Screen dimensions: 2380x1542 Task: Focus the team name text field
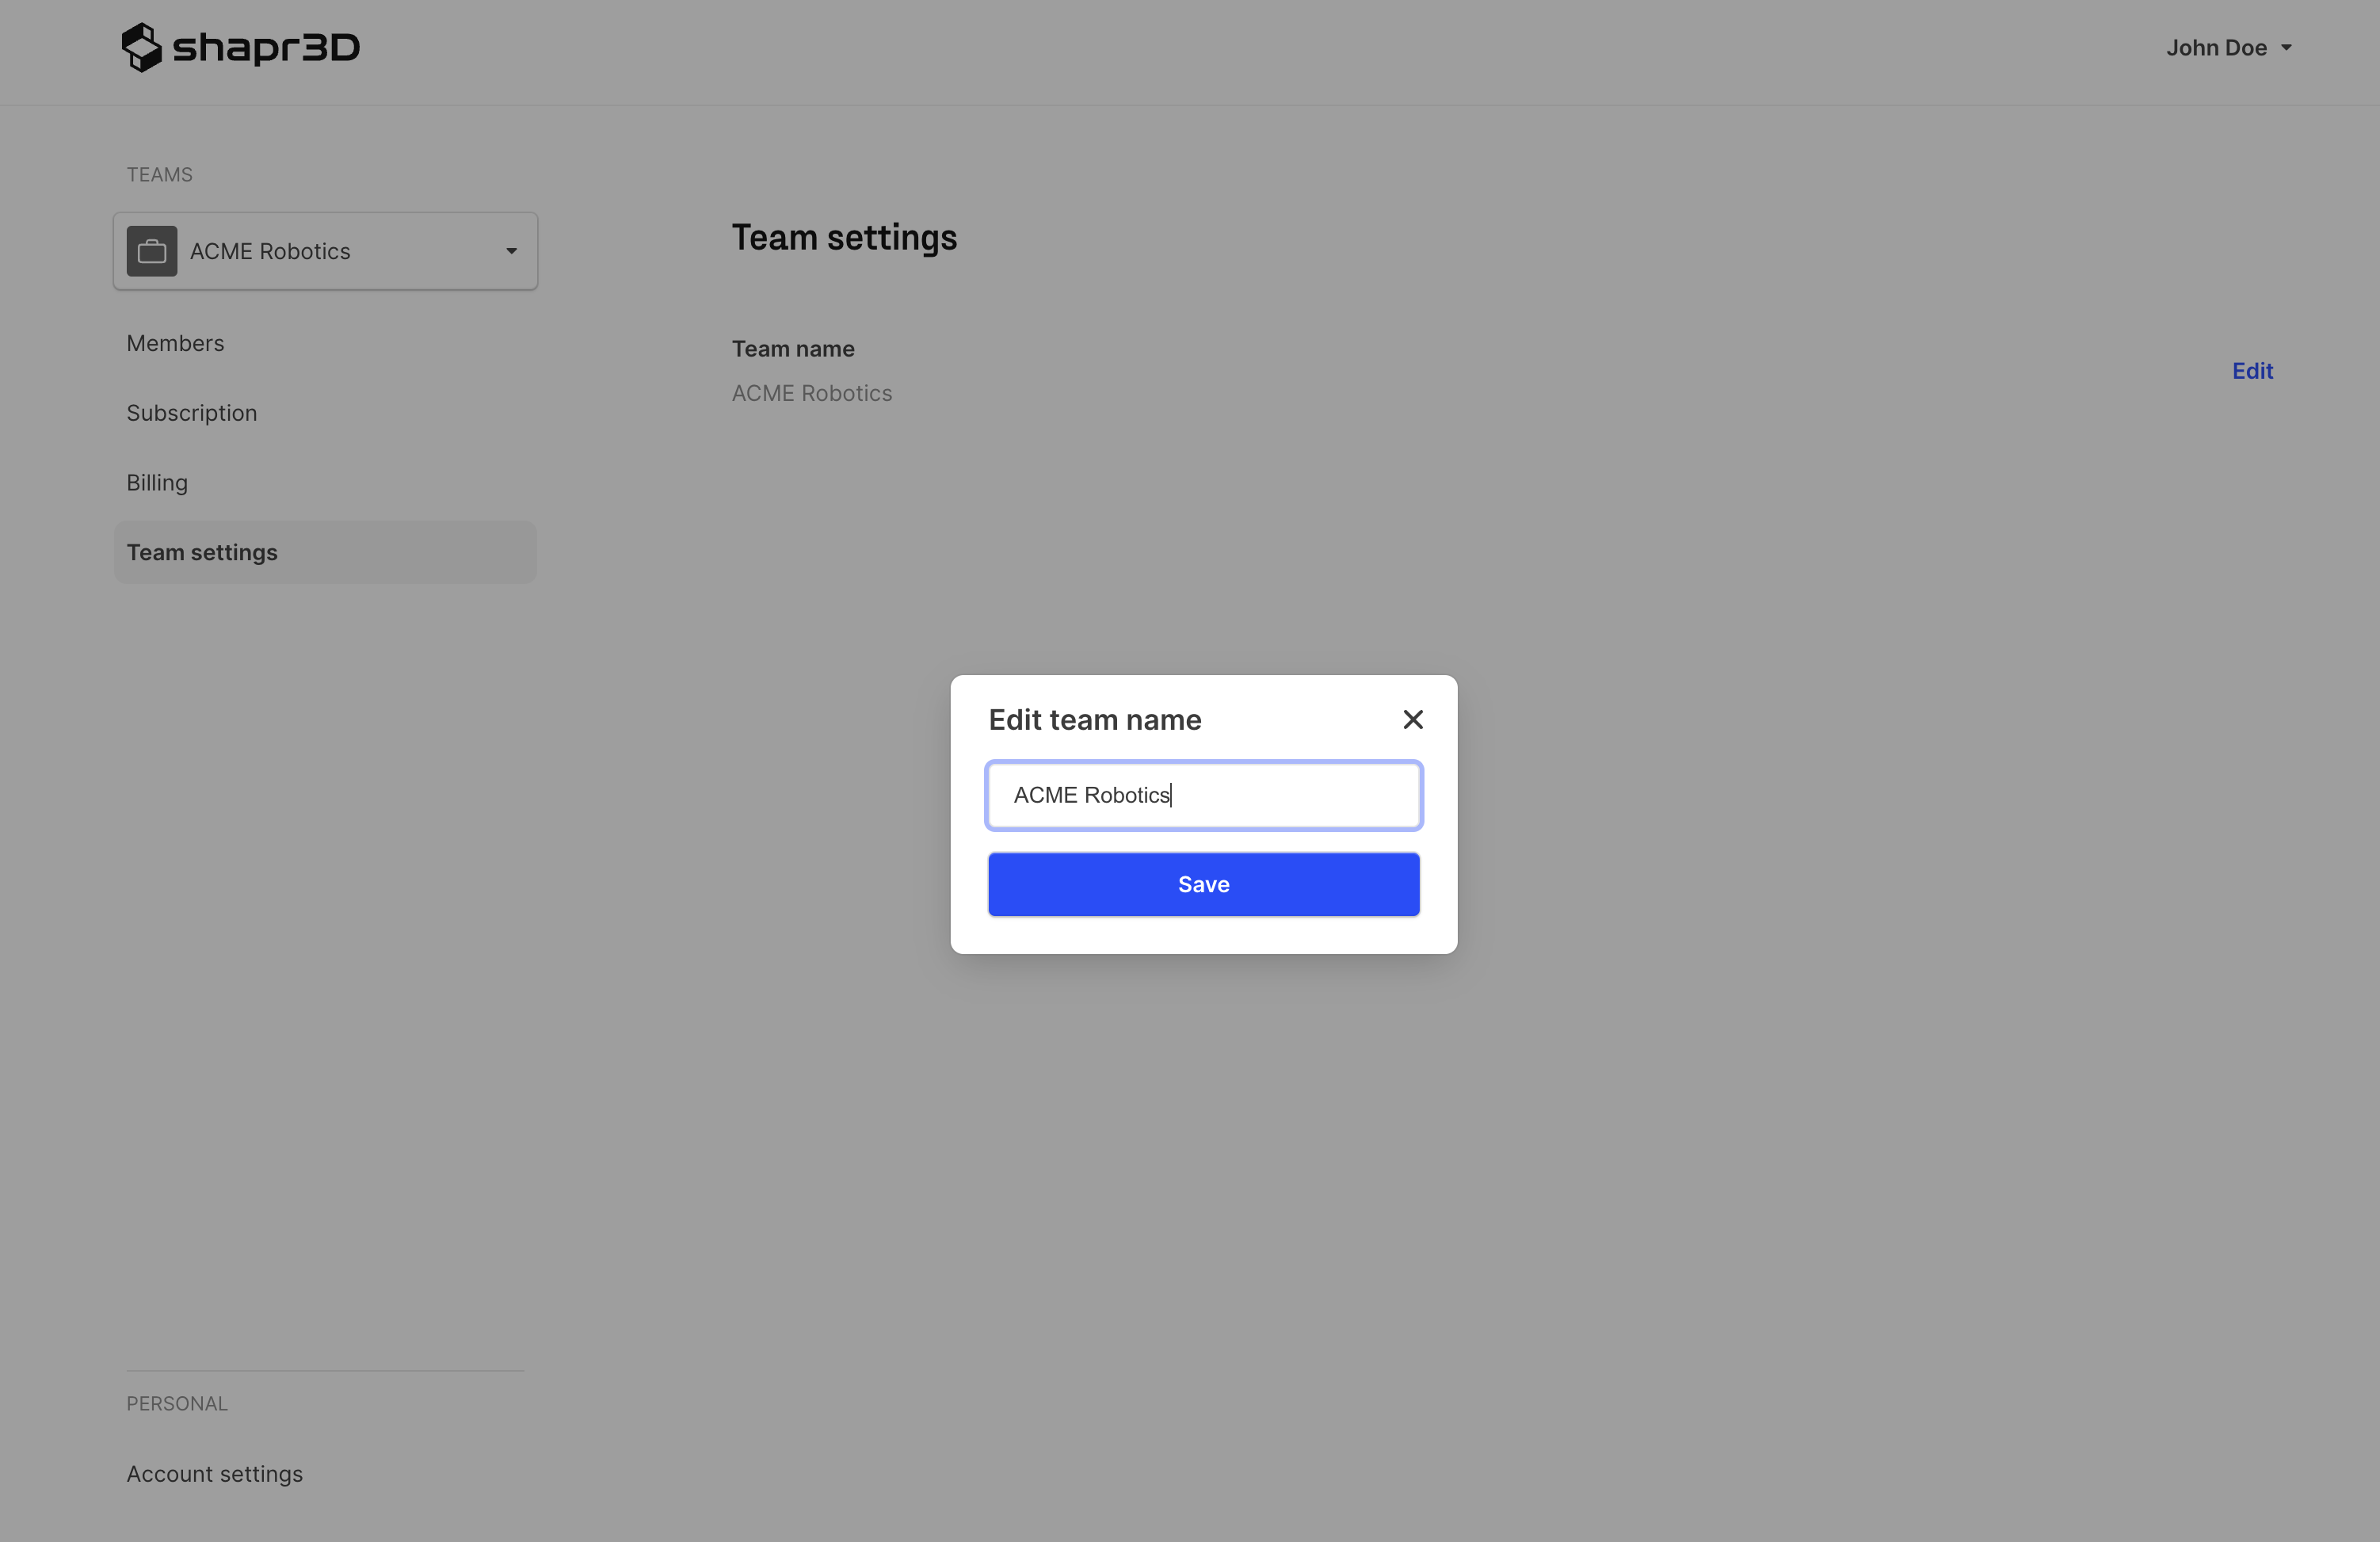(x=1203, y=795)
